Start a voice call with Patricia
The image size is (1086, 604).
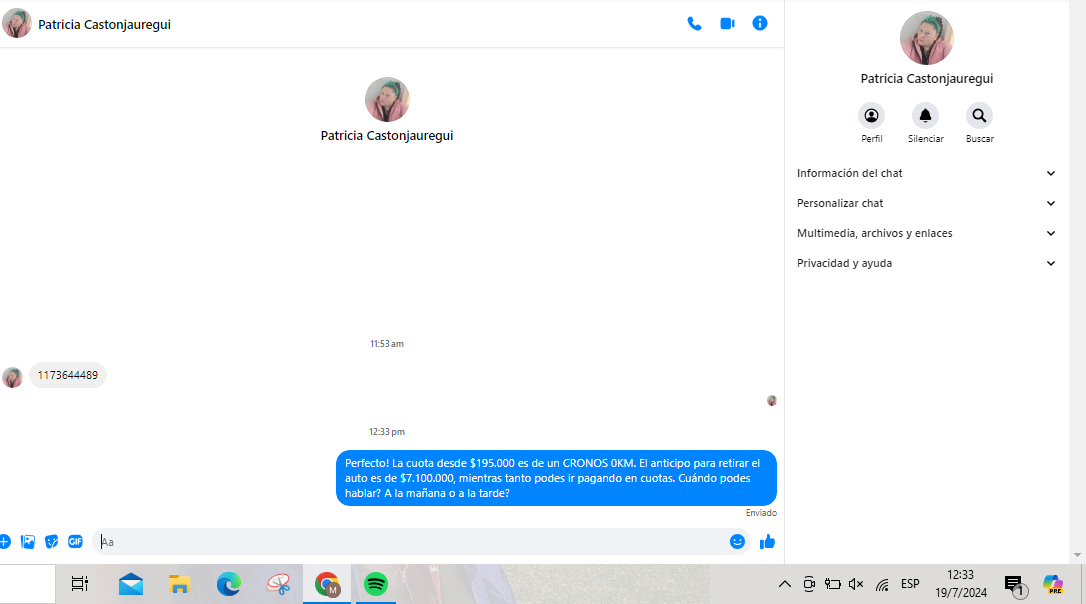[694, 24]
